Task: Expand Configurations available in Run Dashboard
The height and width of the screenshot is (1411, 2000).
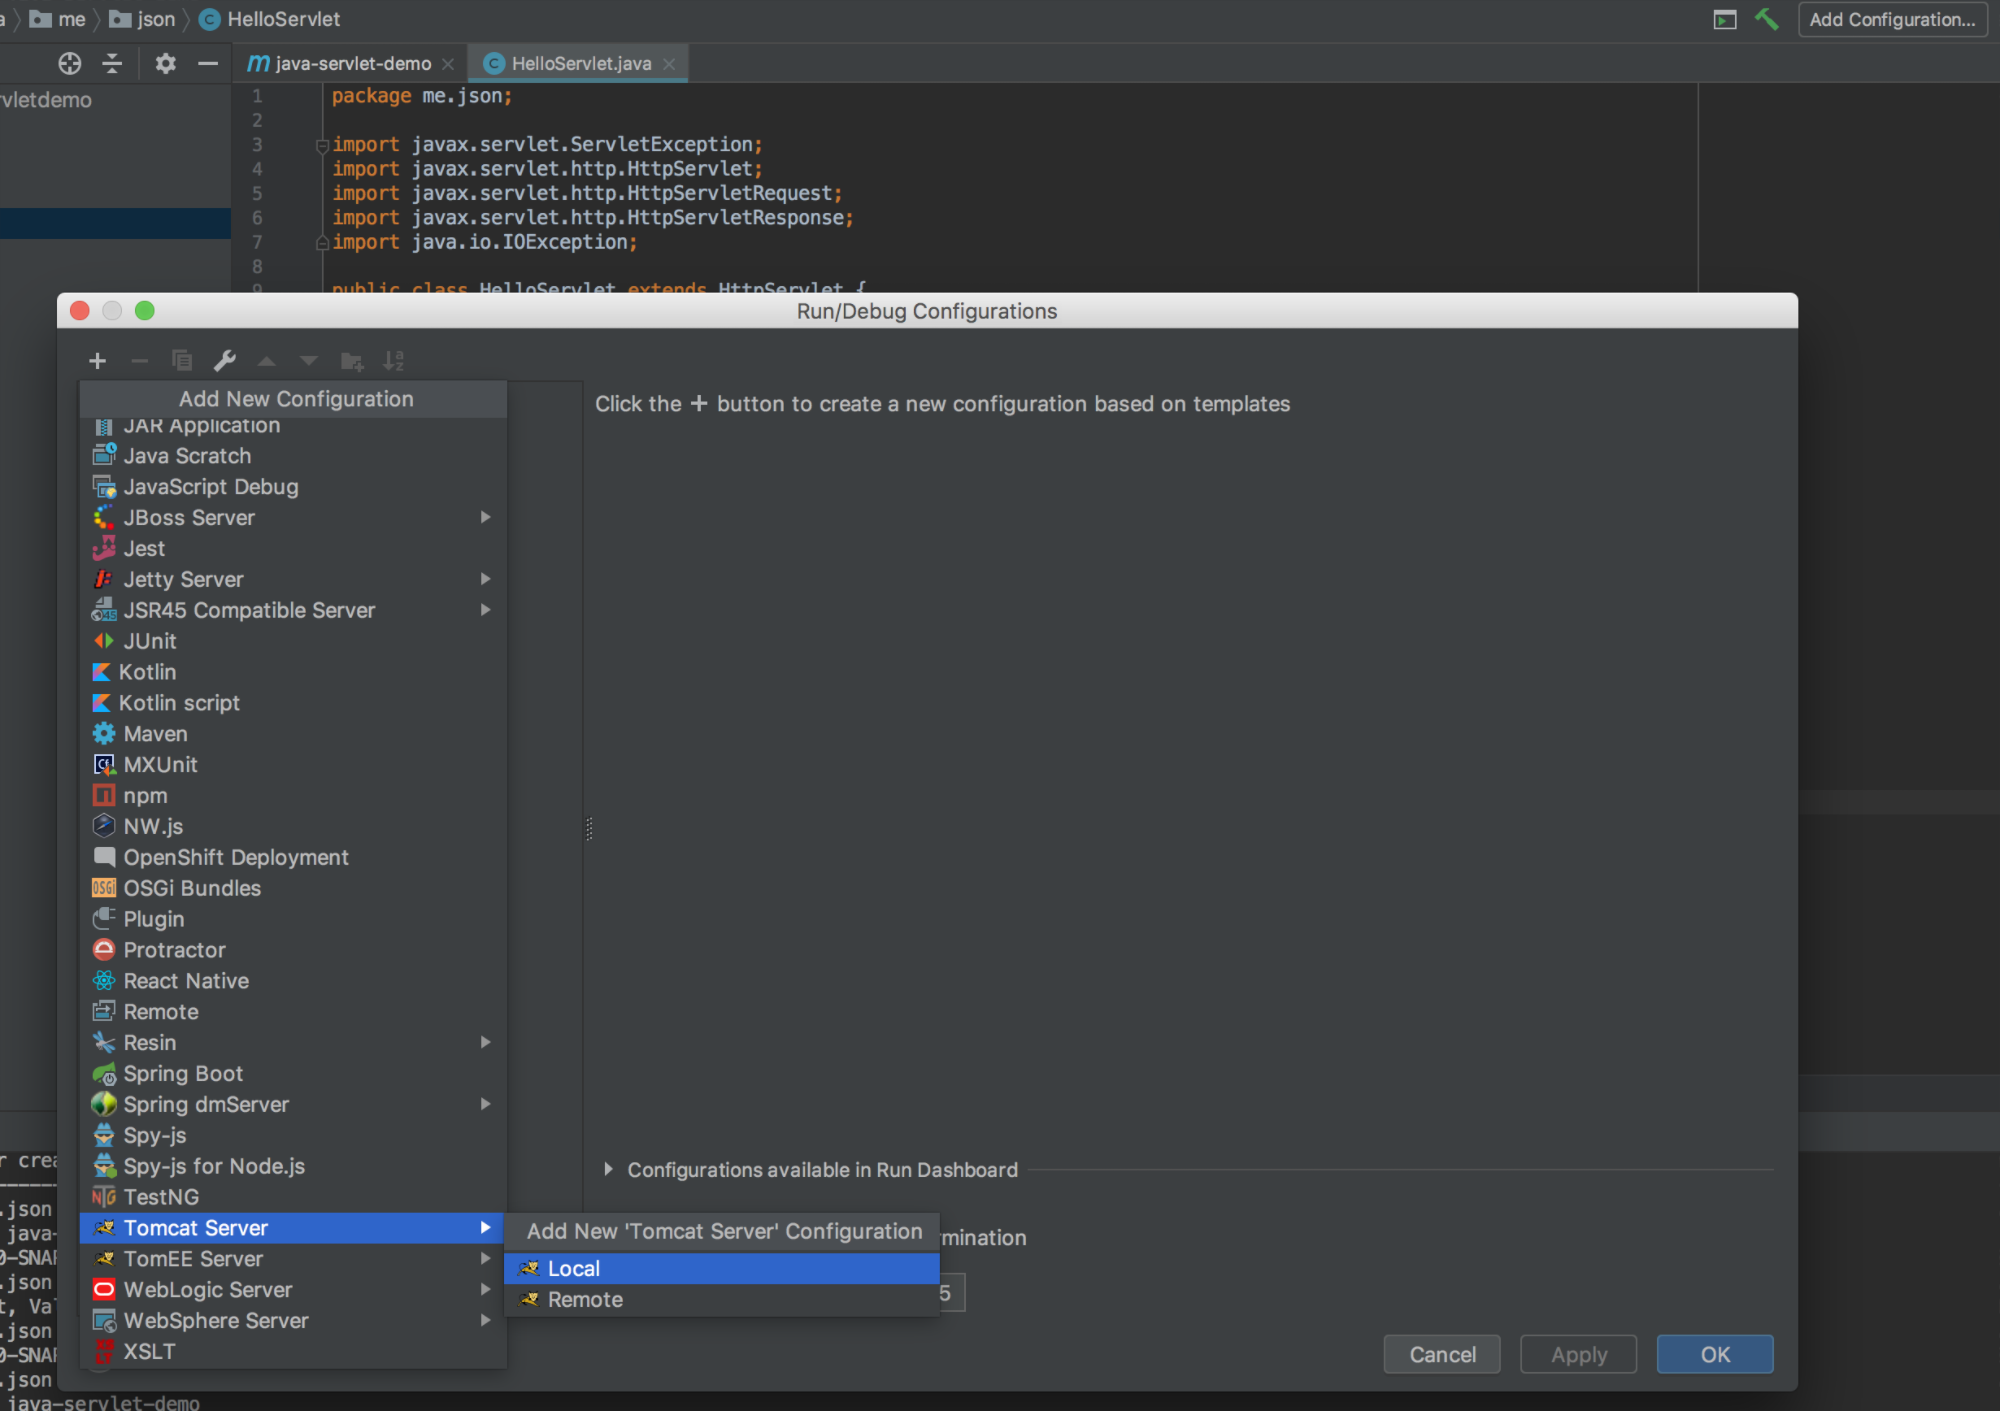Action: point(609,1169)
